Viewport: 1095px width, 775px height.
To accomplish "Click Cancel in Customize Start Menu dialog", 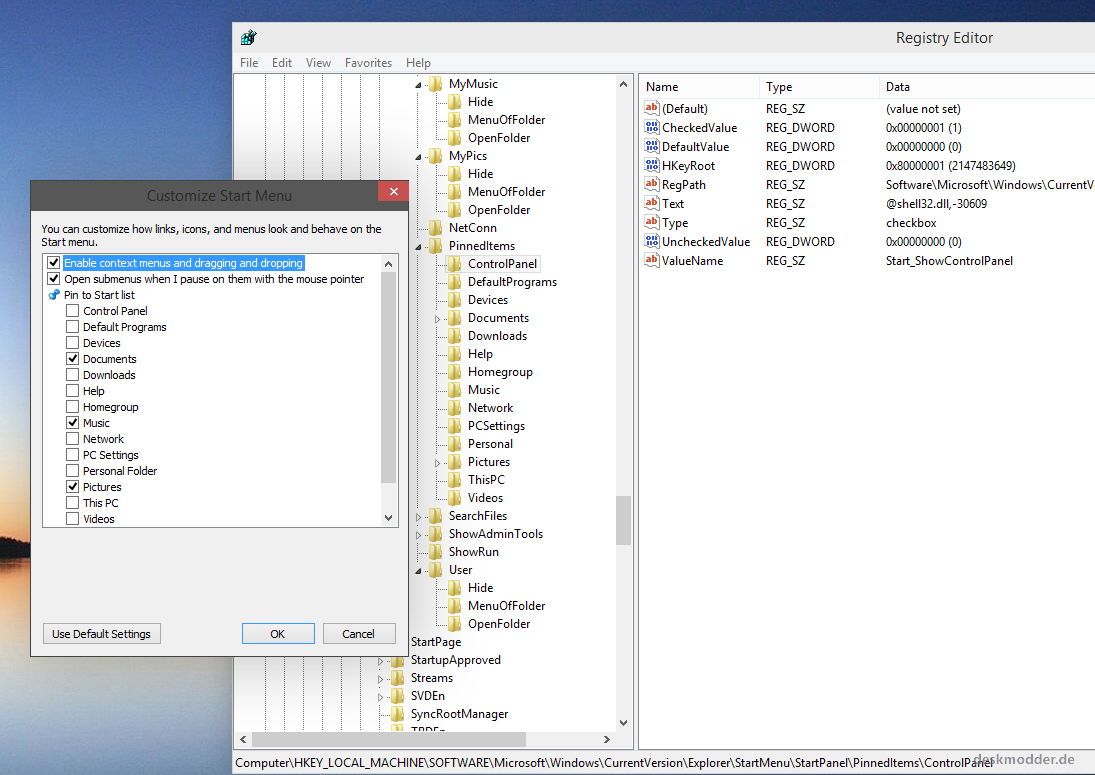I will point(359,633).
